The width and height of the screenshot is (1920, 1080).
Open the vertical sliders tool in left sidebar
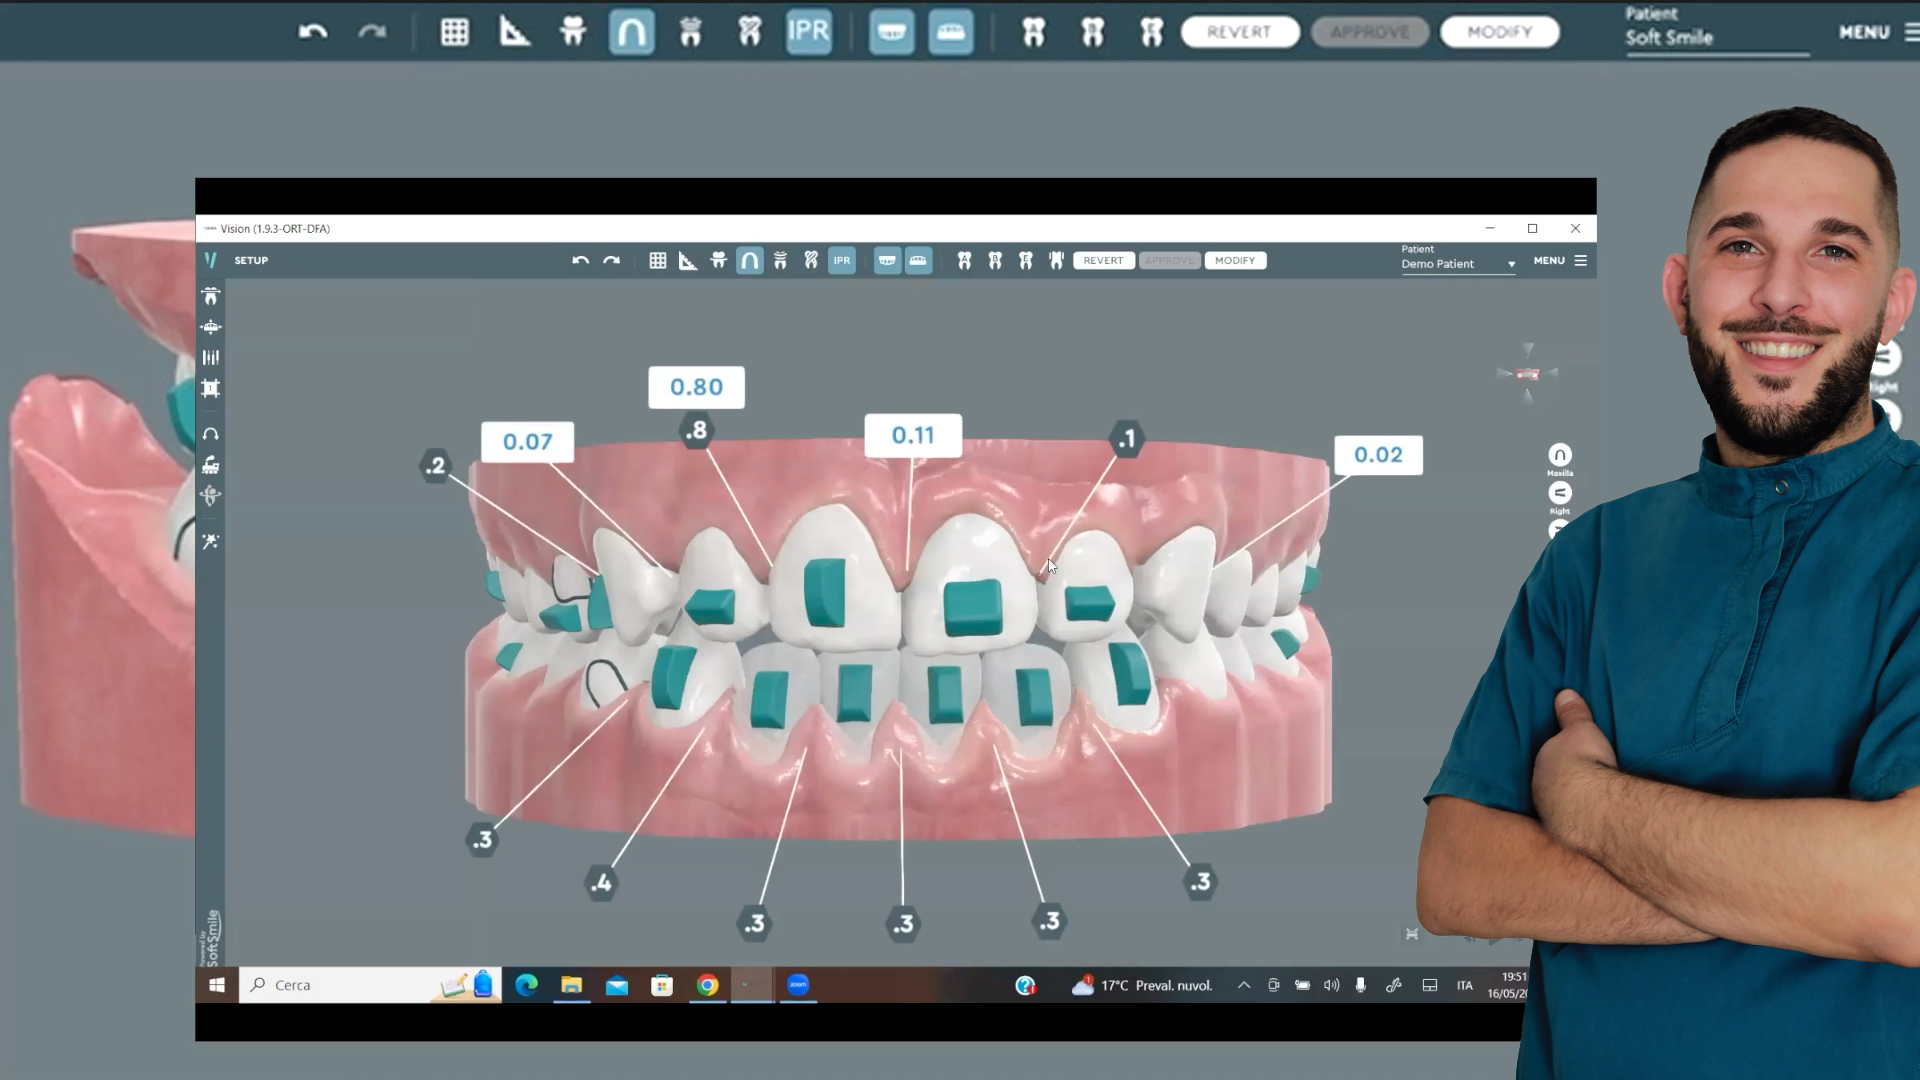210,357
